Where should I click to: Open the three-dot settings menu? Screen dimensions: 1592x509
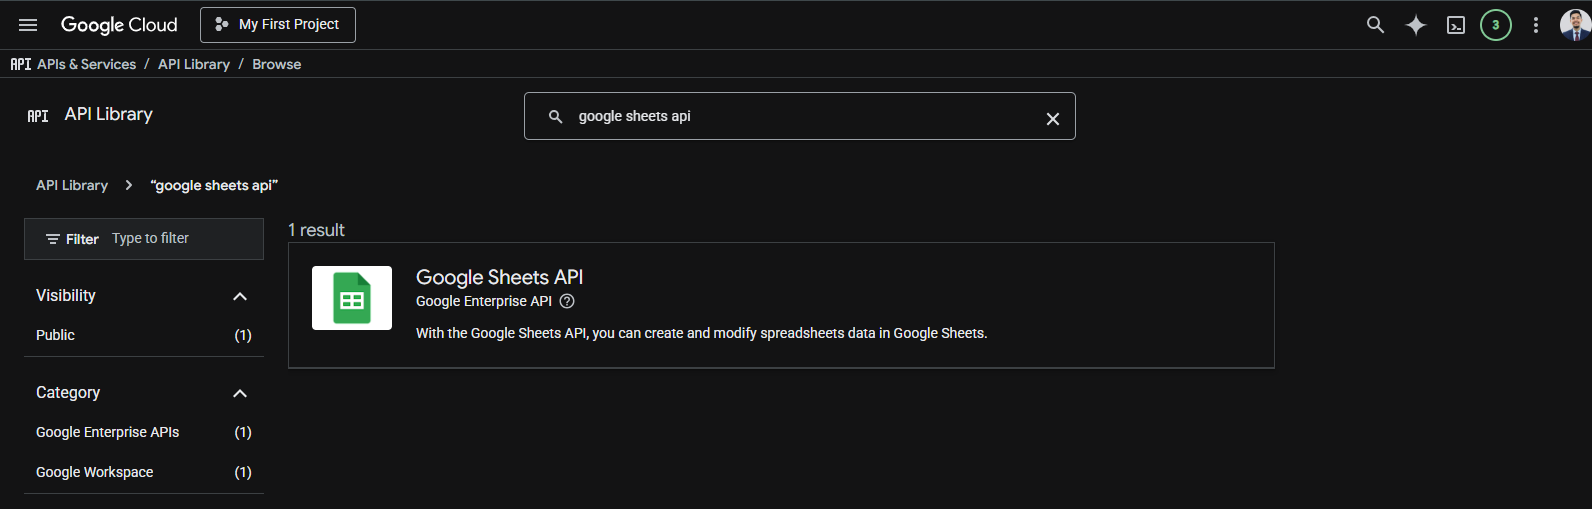coord(1536,25)
